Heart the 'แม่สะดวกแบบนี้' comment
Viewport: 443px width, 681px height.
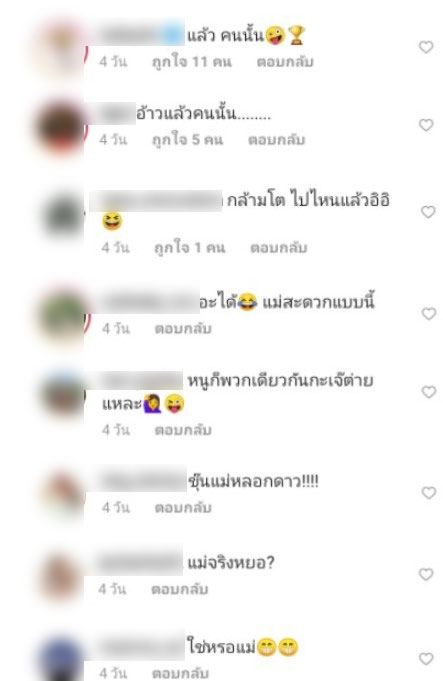coord(429,314)
